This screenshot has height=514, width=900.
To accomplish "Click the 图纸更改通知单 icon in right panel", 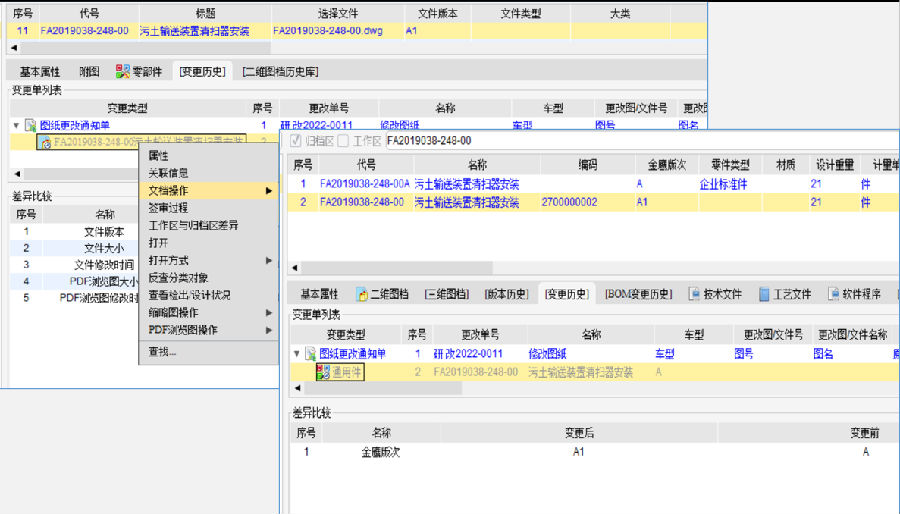I will coord(310,354).
